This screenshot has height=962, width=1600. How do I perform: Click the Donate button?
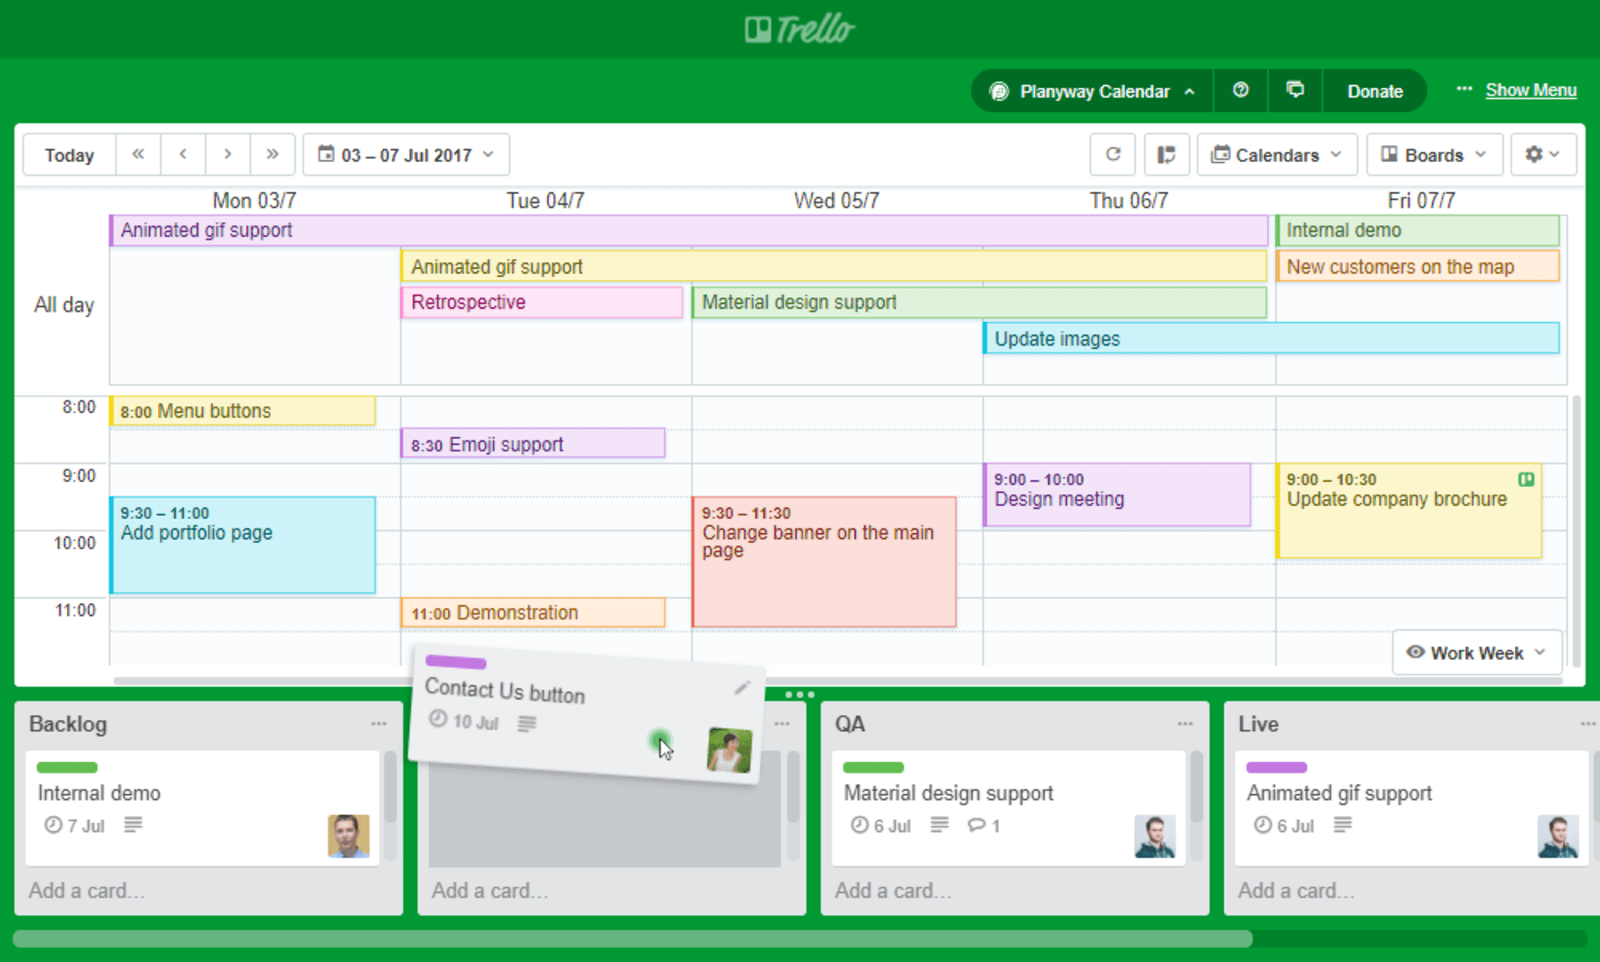(1375, 91)
